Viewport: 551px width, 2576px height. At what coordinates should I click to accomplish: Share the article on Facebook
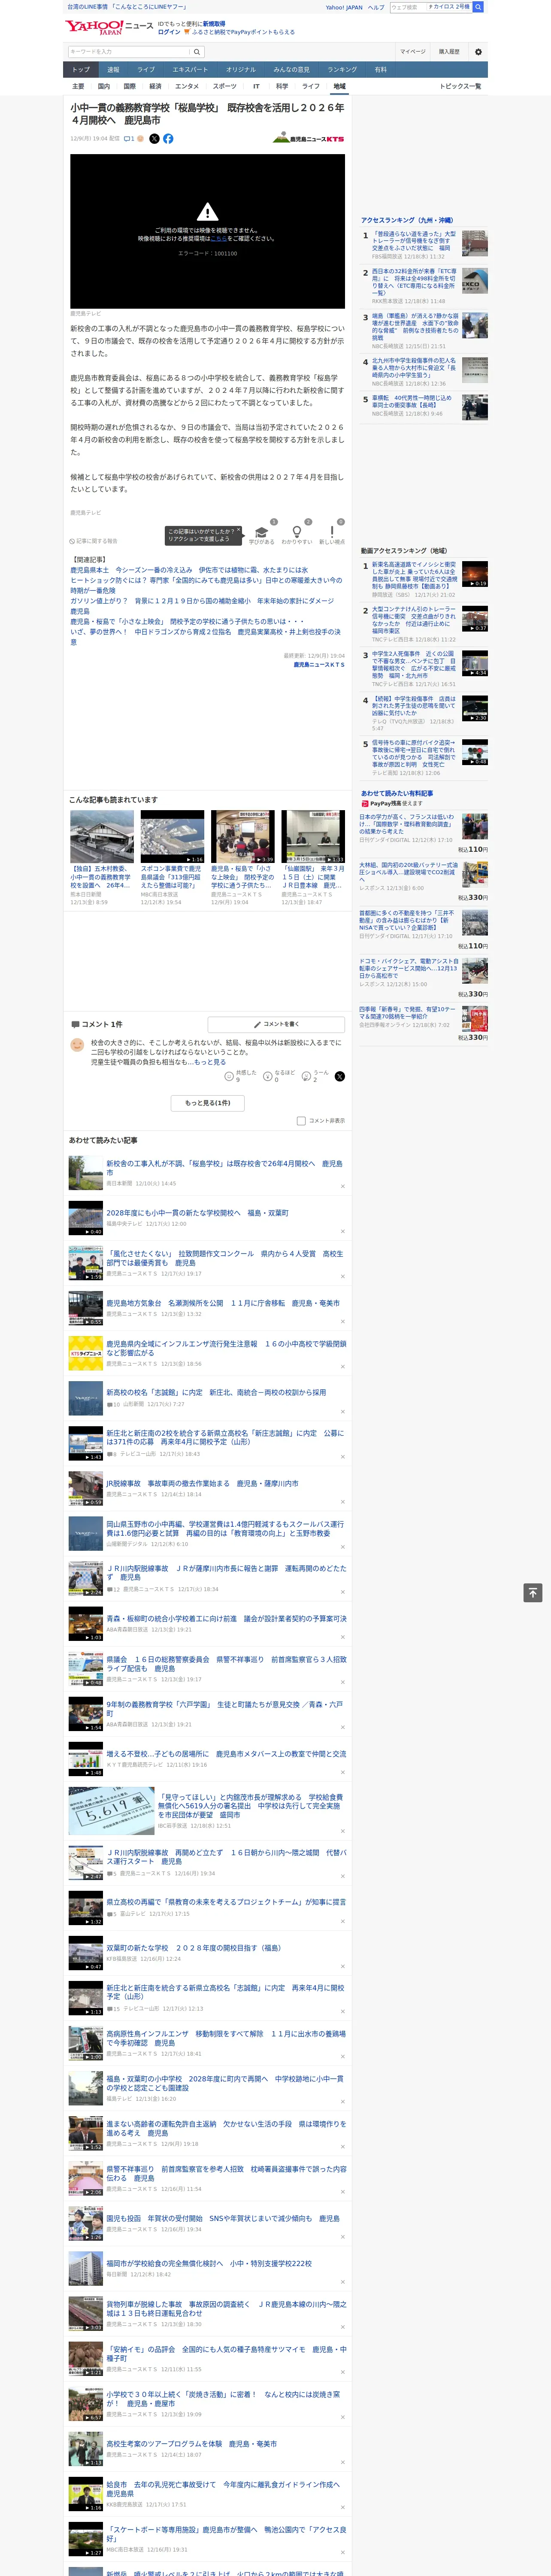click(168, 139)
